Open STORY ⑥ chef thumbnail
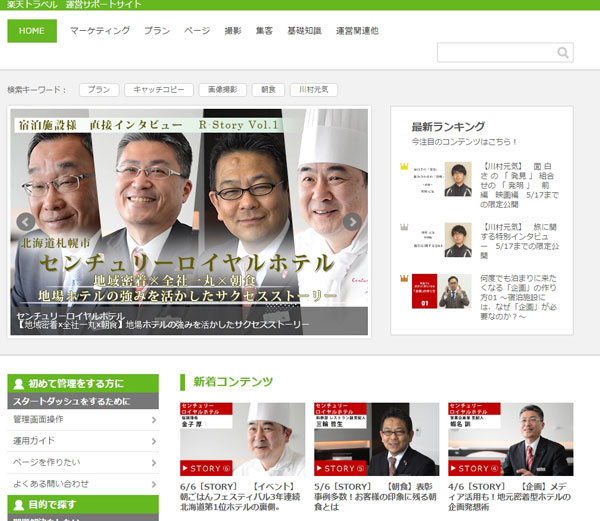This screenshot has height=521, width=600. pyautogui.click(x=243, y=439)
